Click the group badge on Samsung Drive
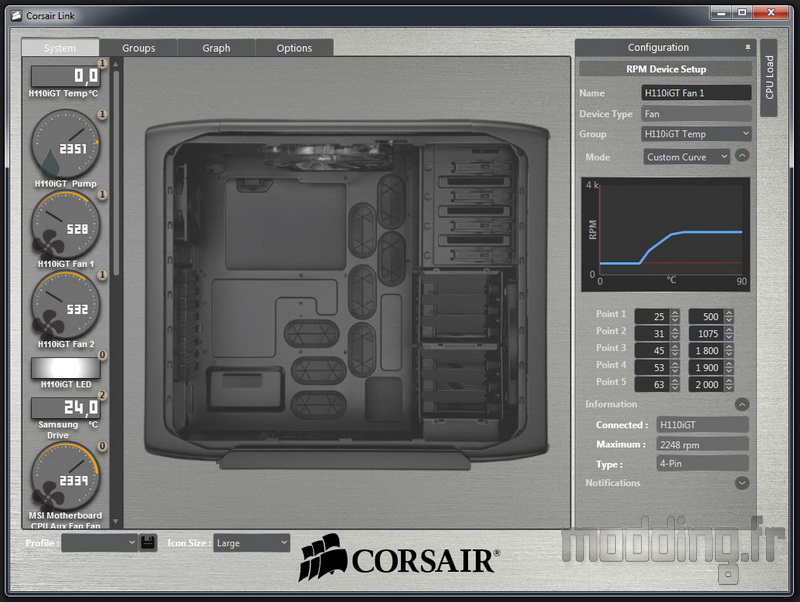This screenshot has width=800, height=602. (x=102, y=395)
